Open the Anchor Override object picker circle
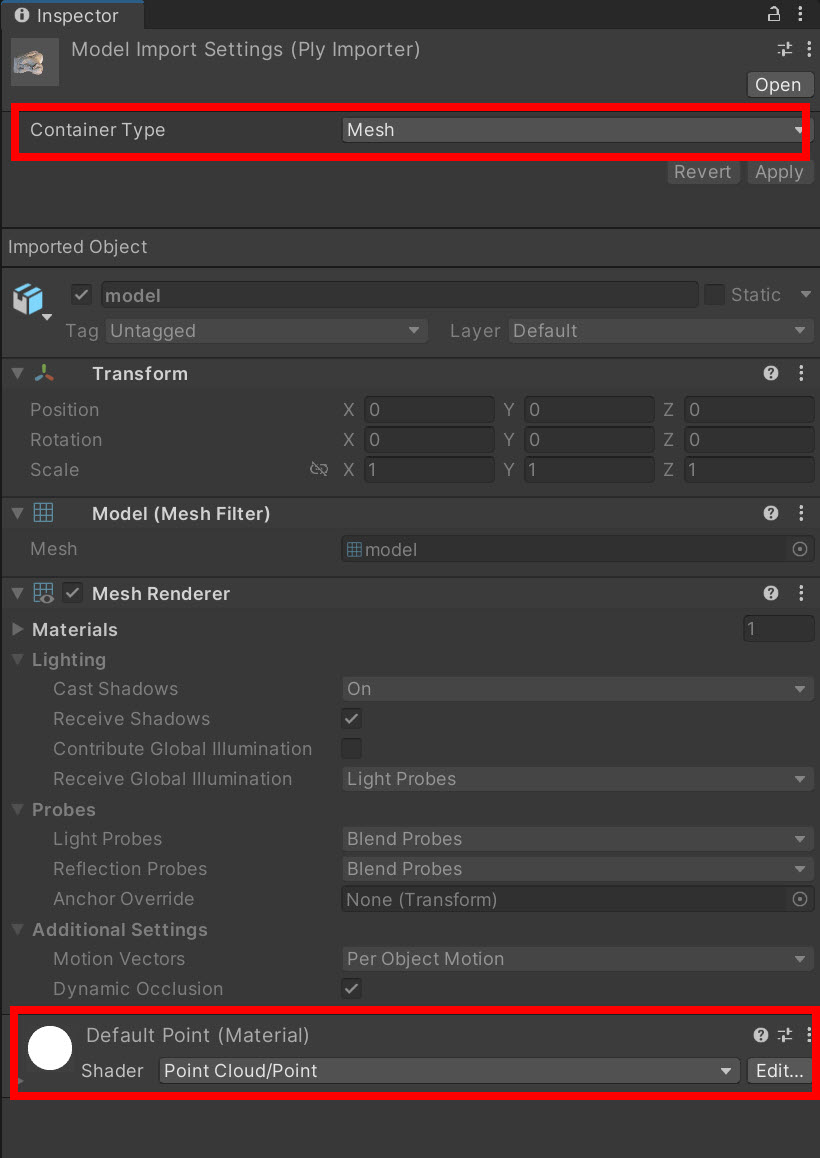The width and height of the screenshot is (820, 1158). coord(799,899)
